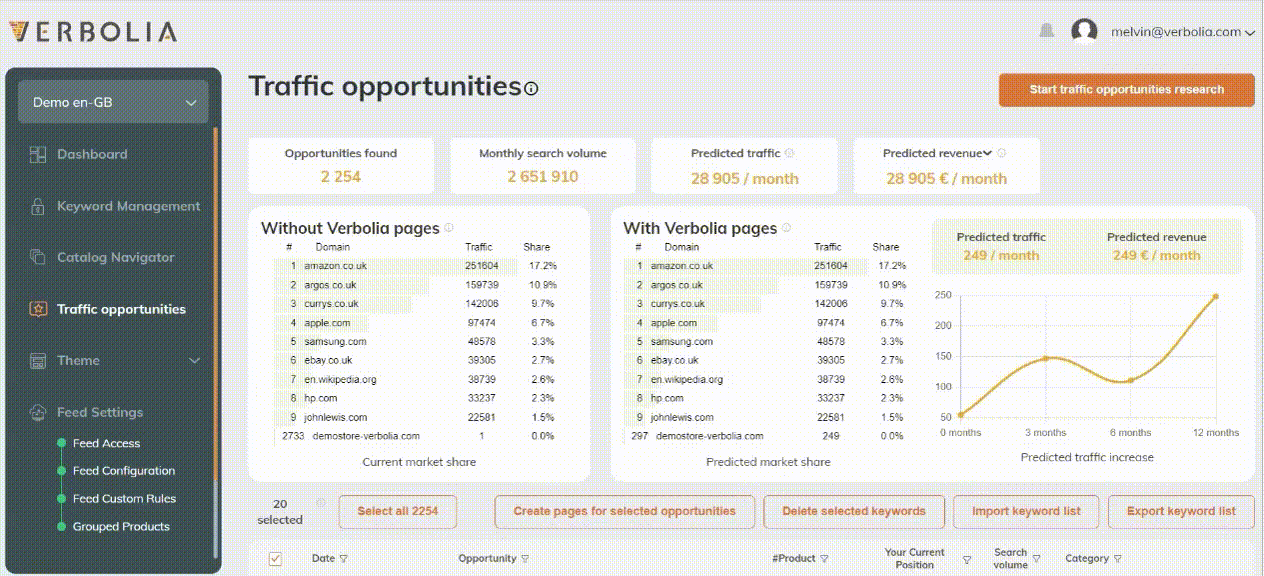The width and height of the screenshot is (1264, 576).
Task: Click Create pages for selected opportunities
Action: click(624, 511)
